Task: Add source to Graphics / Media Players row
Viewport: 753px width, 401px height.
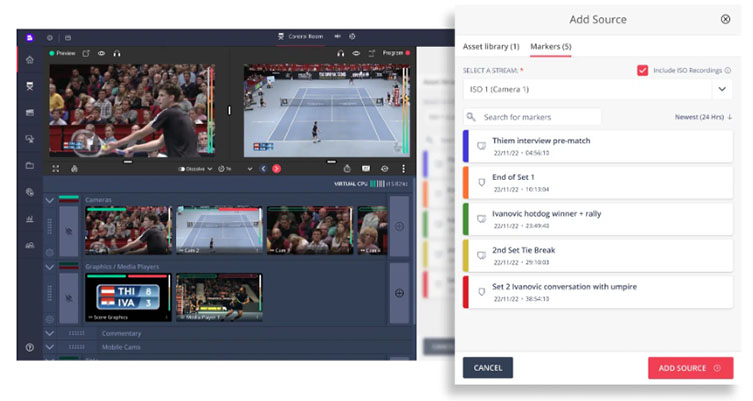Action: [x=399, y=293]
